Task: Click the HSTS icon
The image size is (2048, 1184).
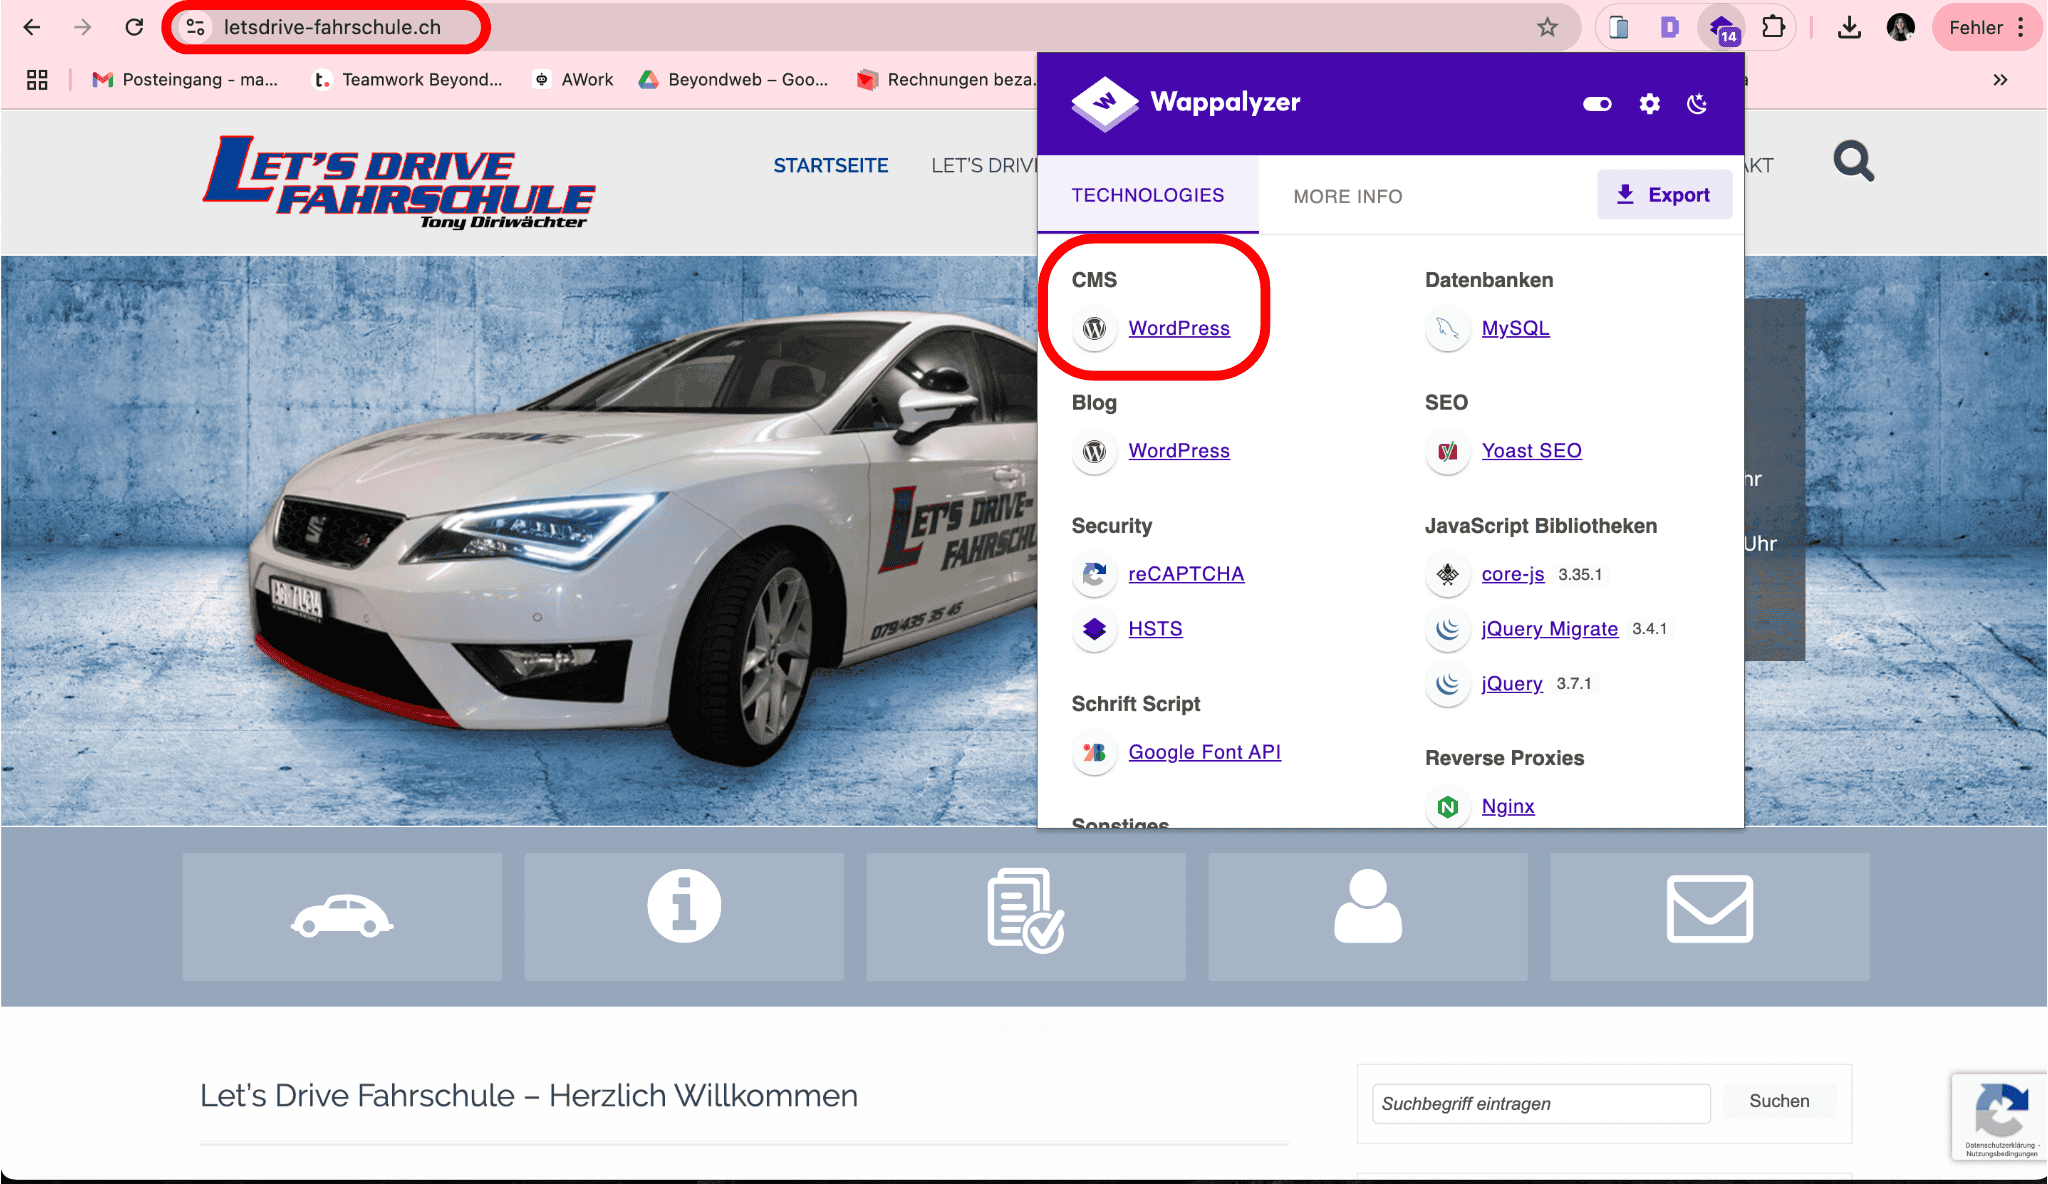Action: (1094, 629)
